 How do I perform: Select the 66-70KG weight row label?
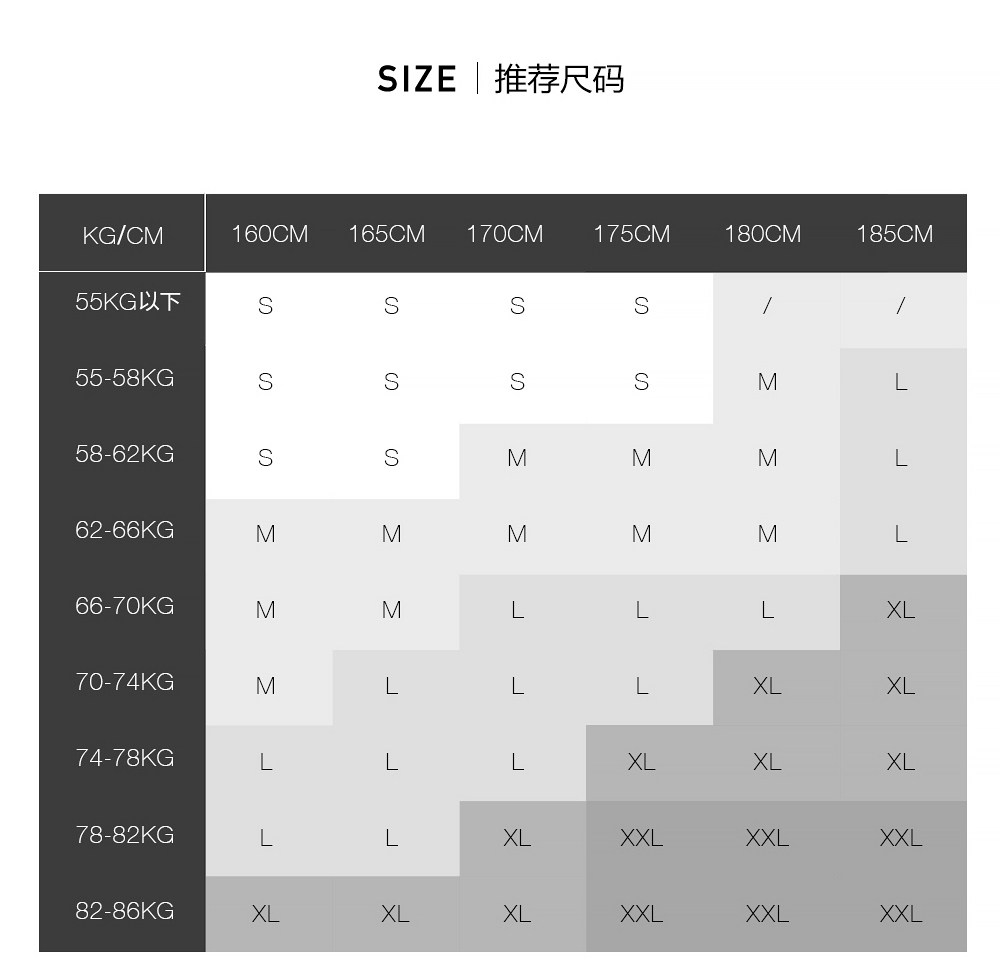pos(124,606)
